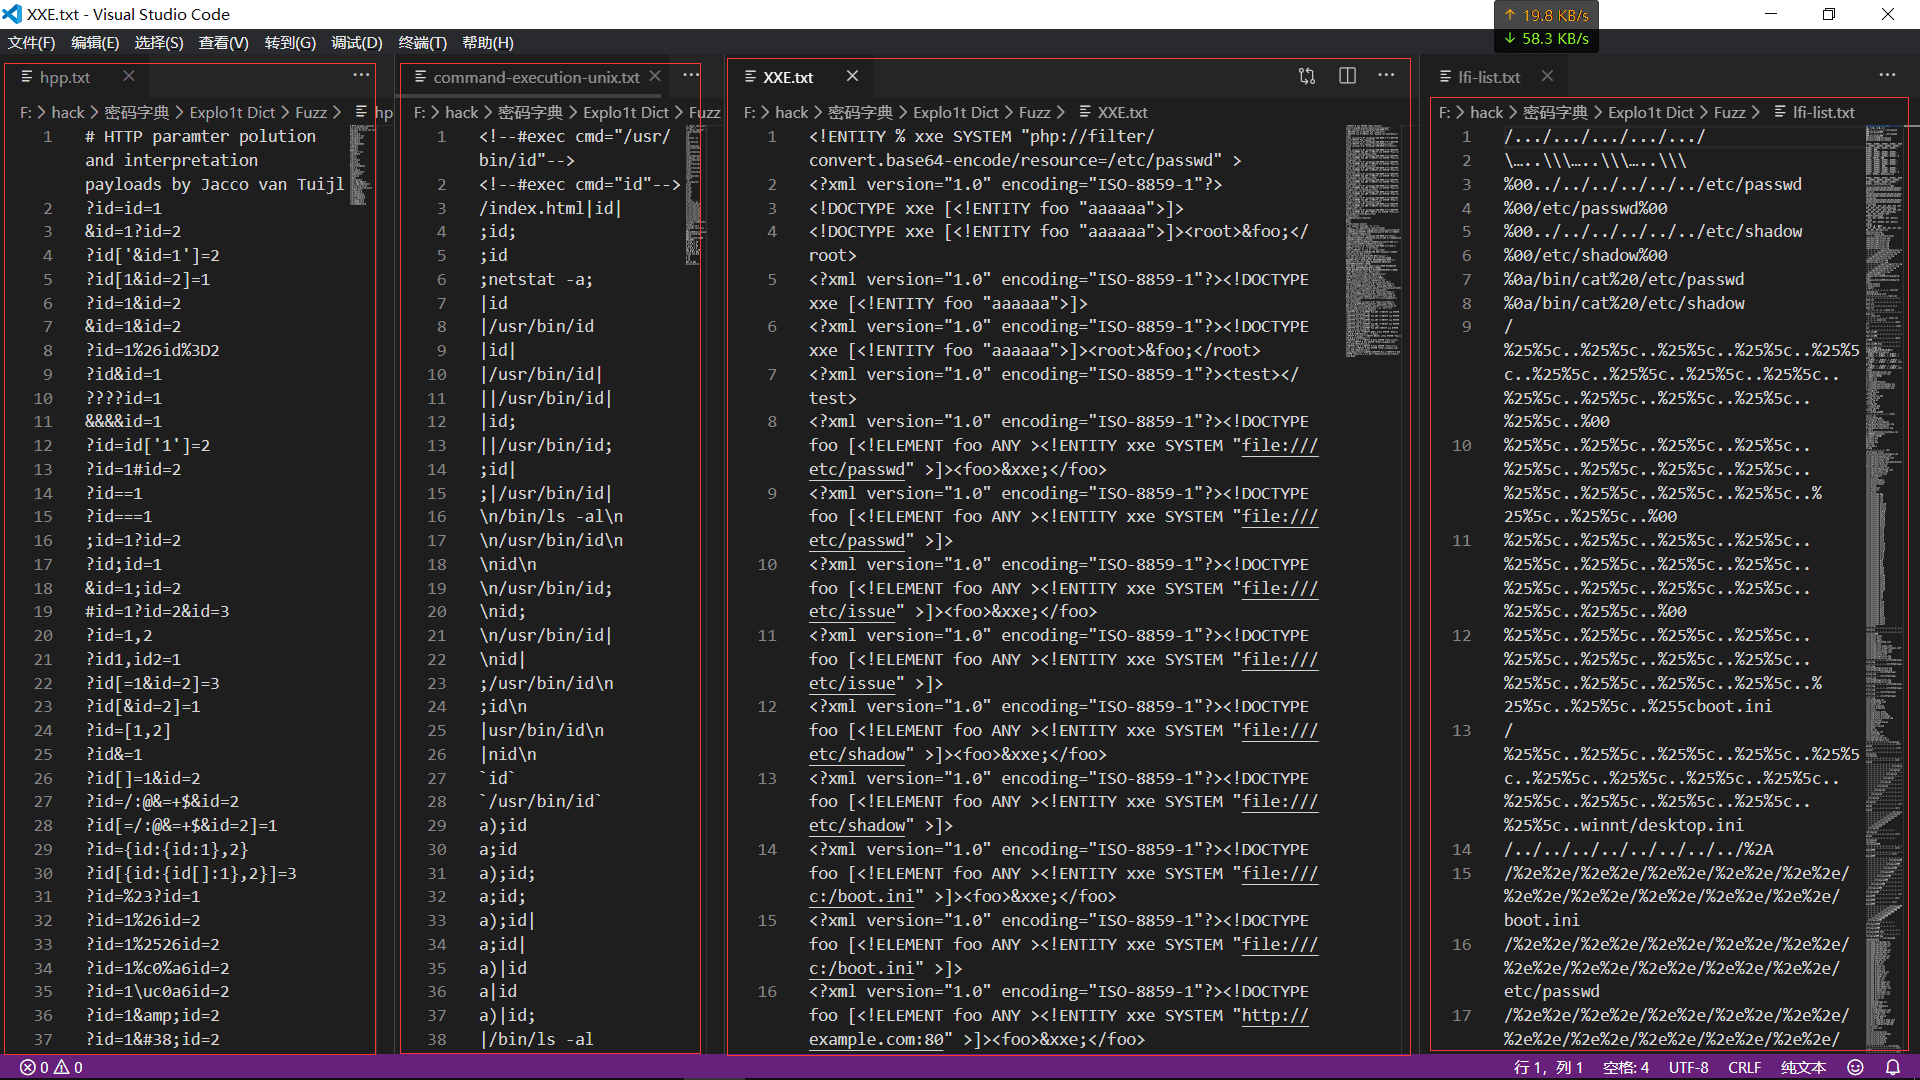1920x1080 pixels.
Task: Click '?id=1&amp;id=2' line in hpp.txt
Action: coord(152,1015)
